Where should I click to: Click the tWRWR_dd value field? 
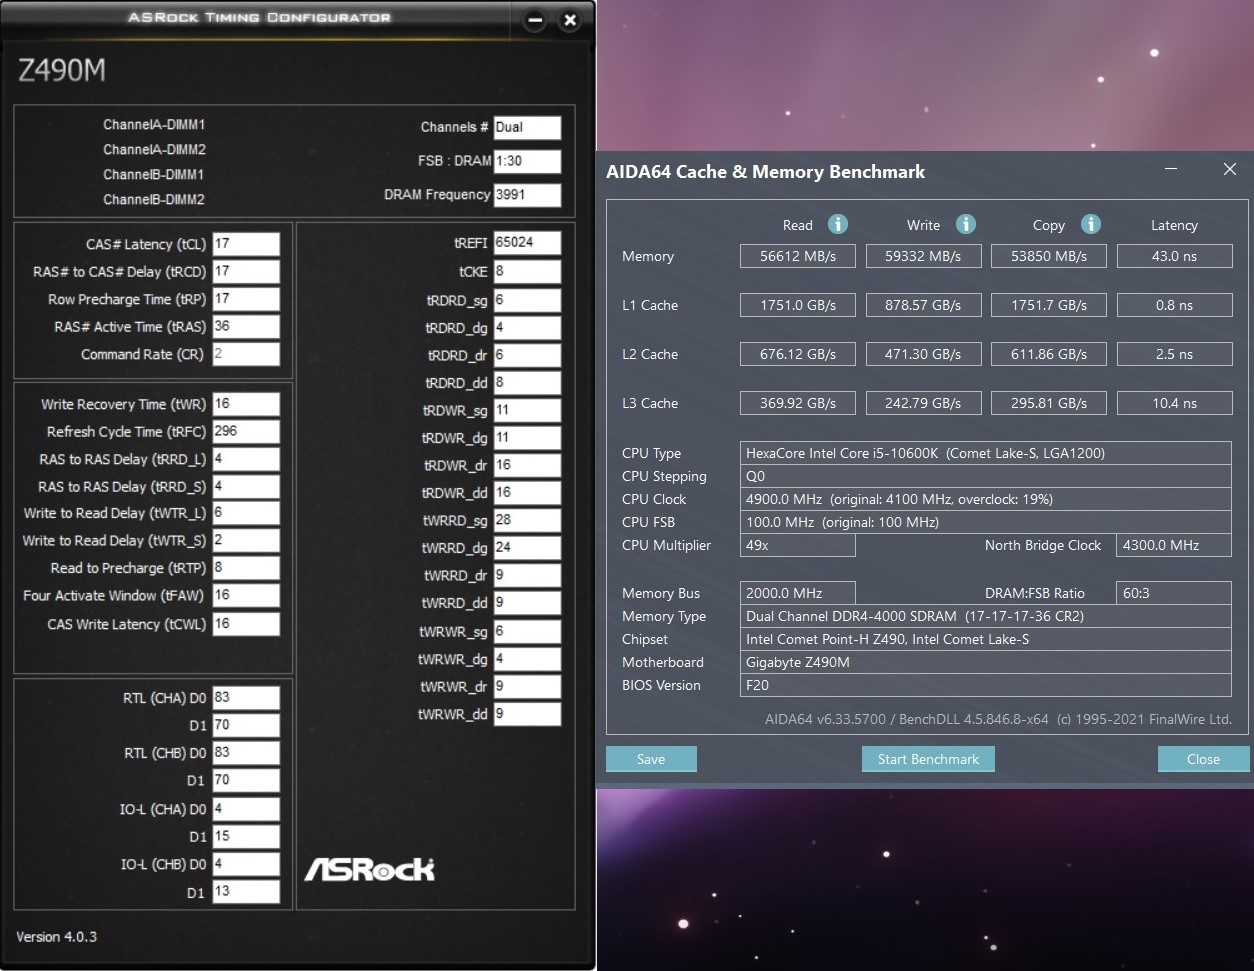(x=527, y=714)
